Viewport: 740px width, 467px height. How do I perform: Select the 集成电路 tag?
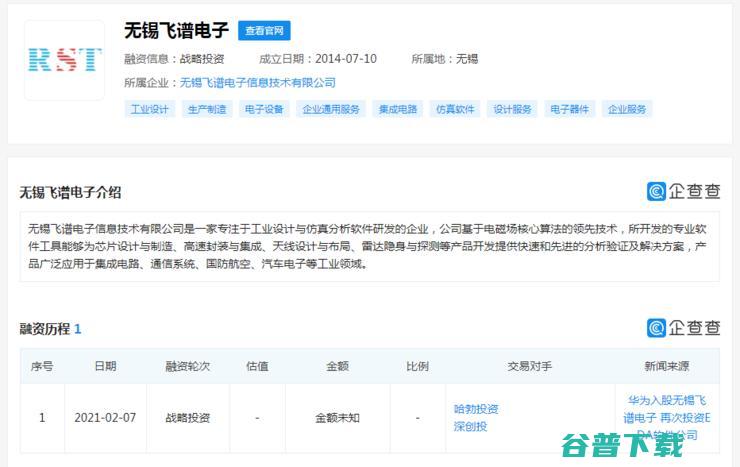pyautogui.click(x=398, y=109)
